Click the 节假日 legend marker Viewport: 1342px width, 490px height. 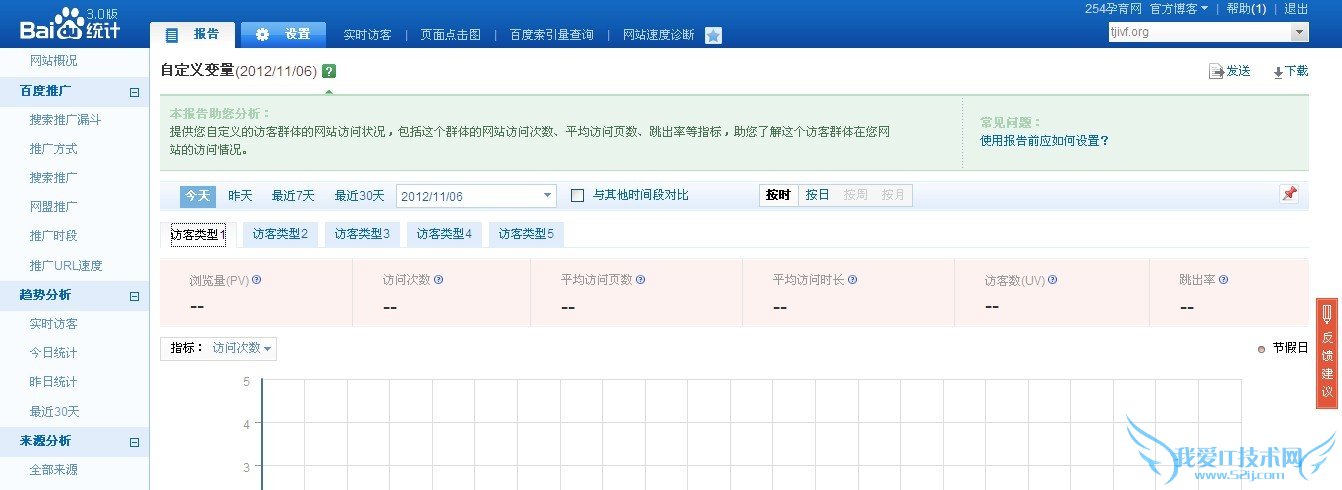point(1262,349)
